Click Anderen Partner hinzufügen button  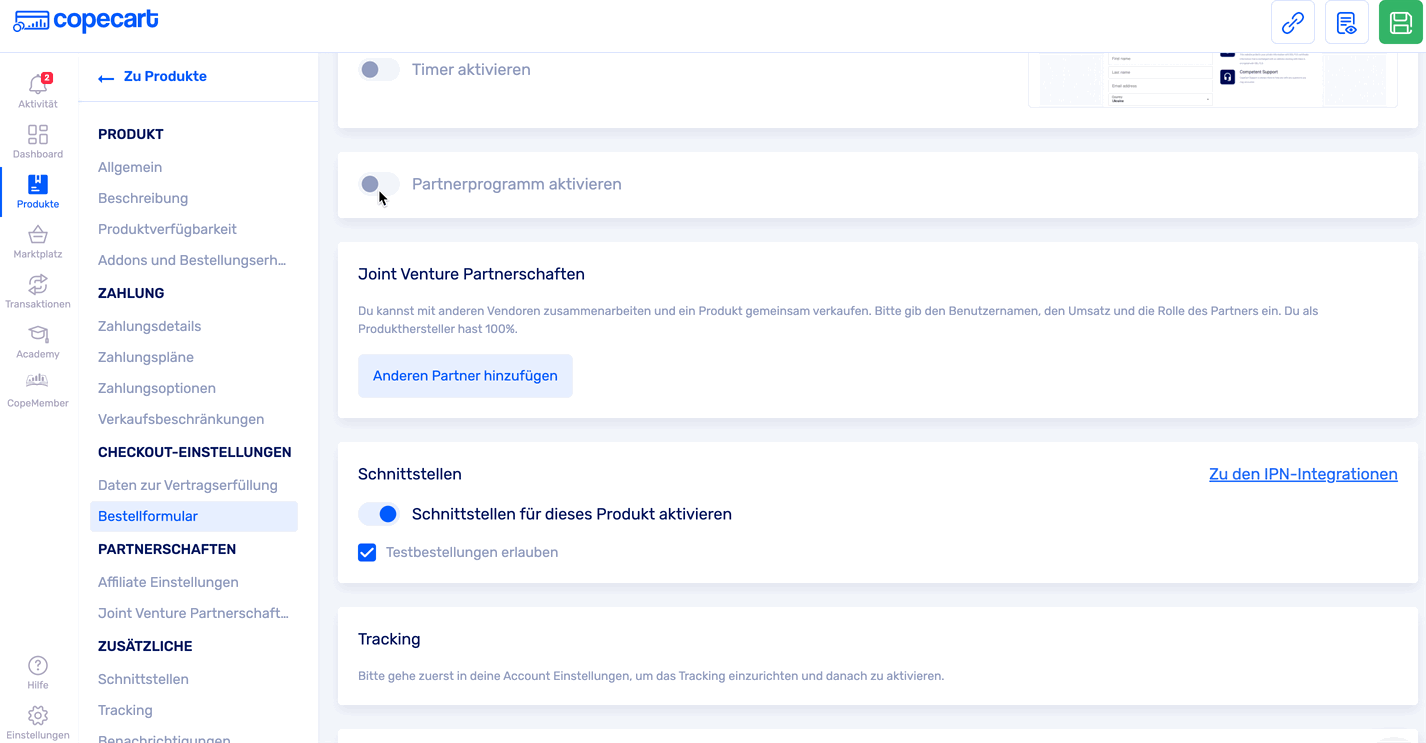click(465, 376)
